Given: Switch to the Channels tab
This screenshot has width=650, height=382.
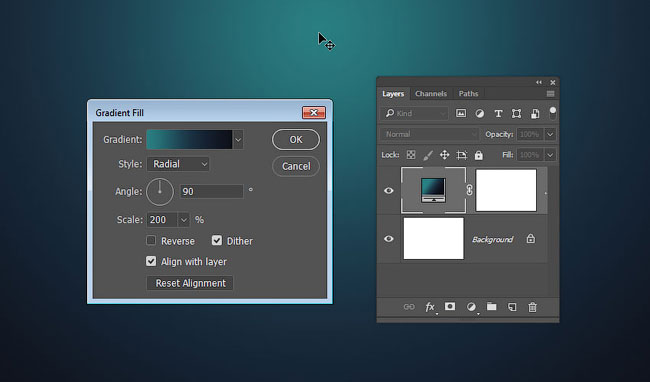Looking at the screenshot, I should [x=431, y=94].
